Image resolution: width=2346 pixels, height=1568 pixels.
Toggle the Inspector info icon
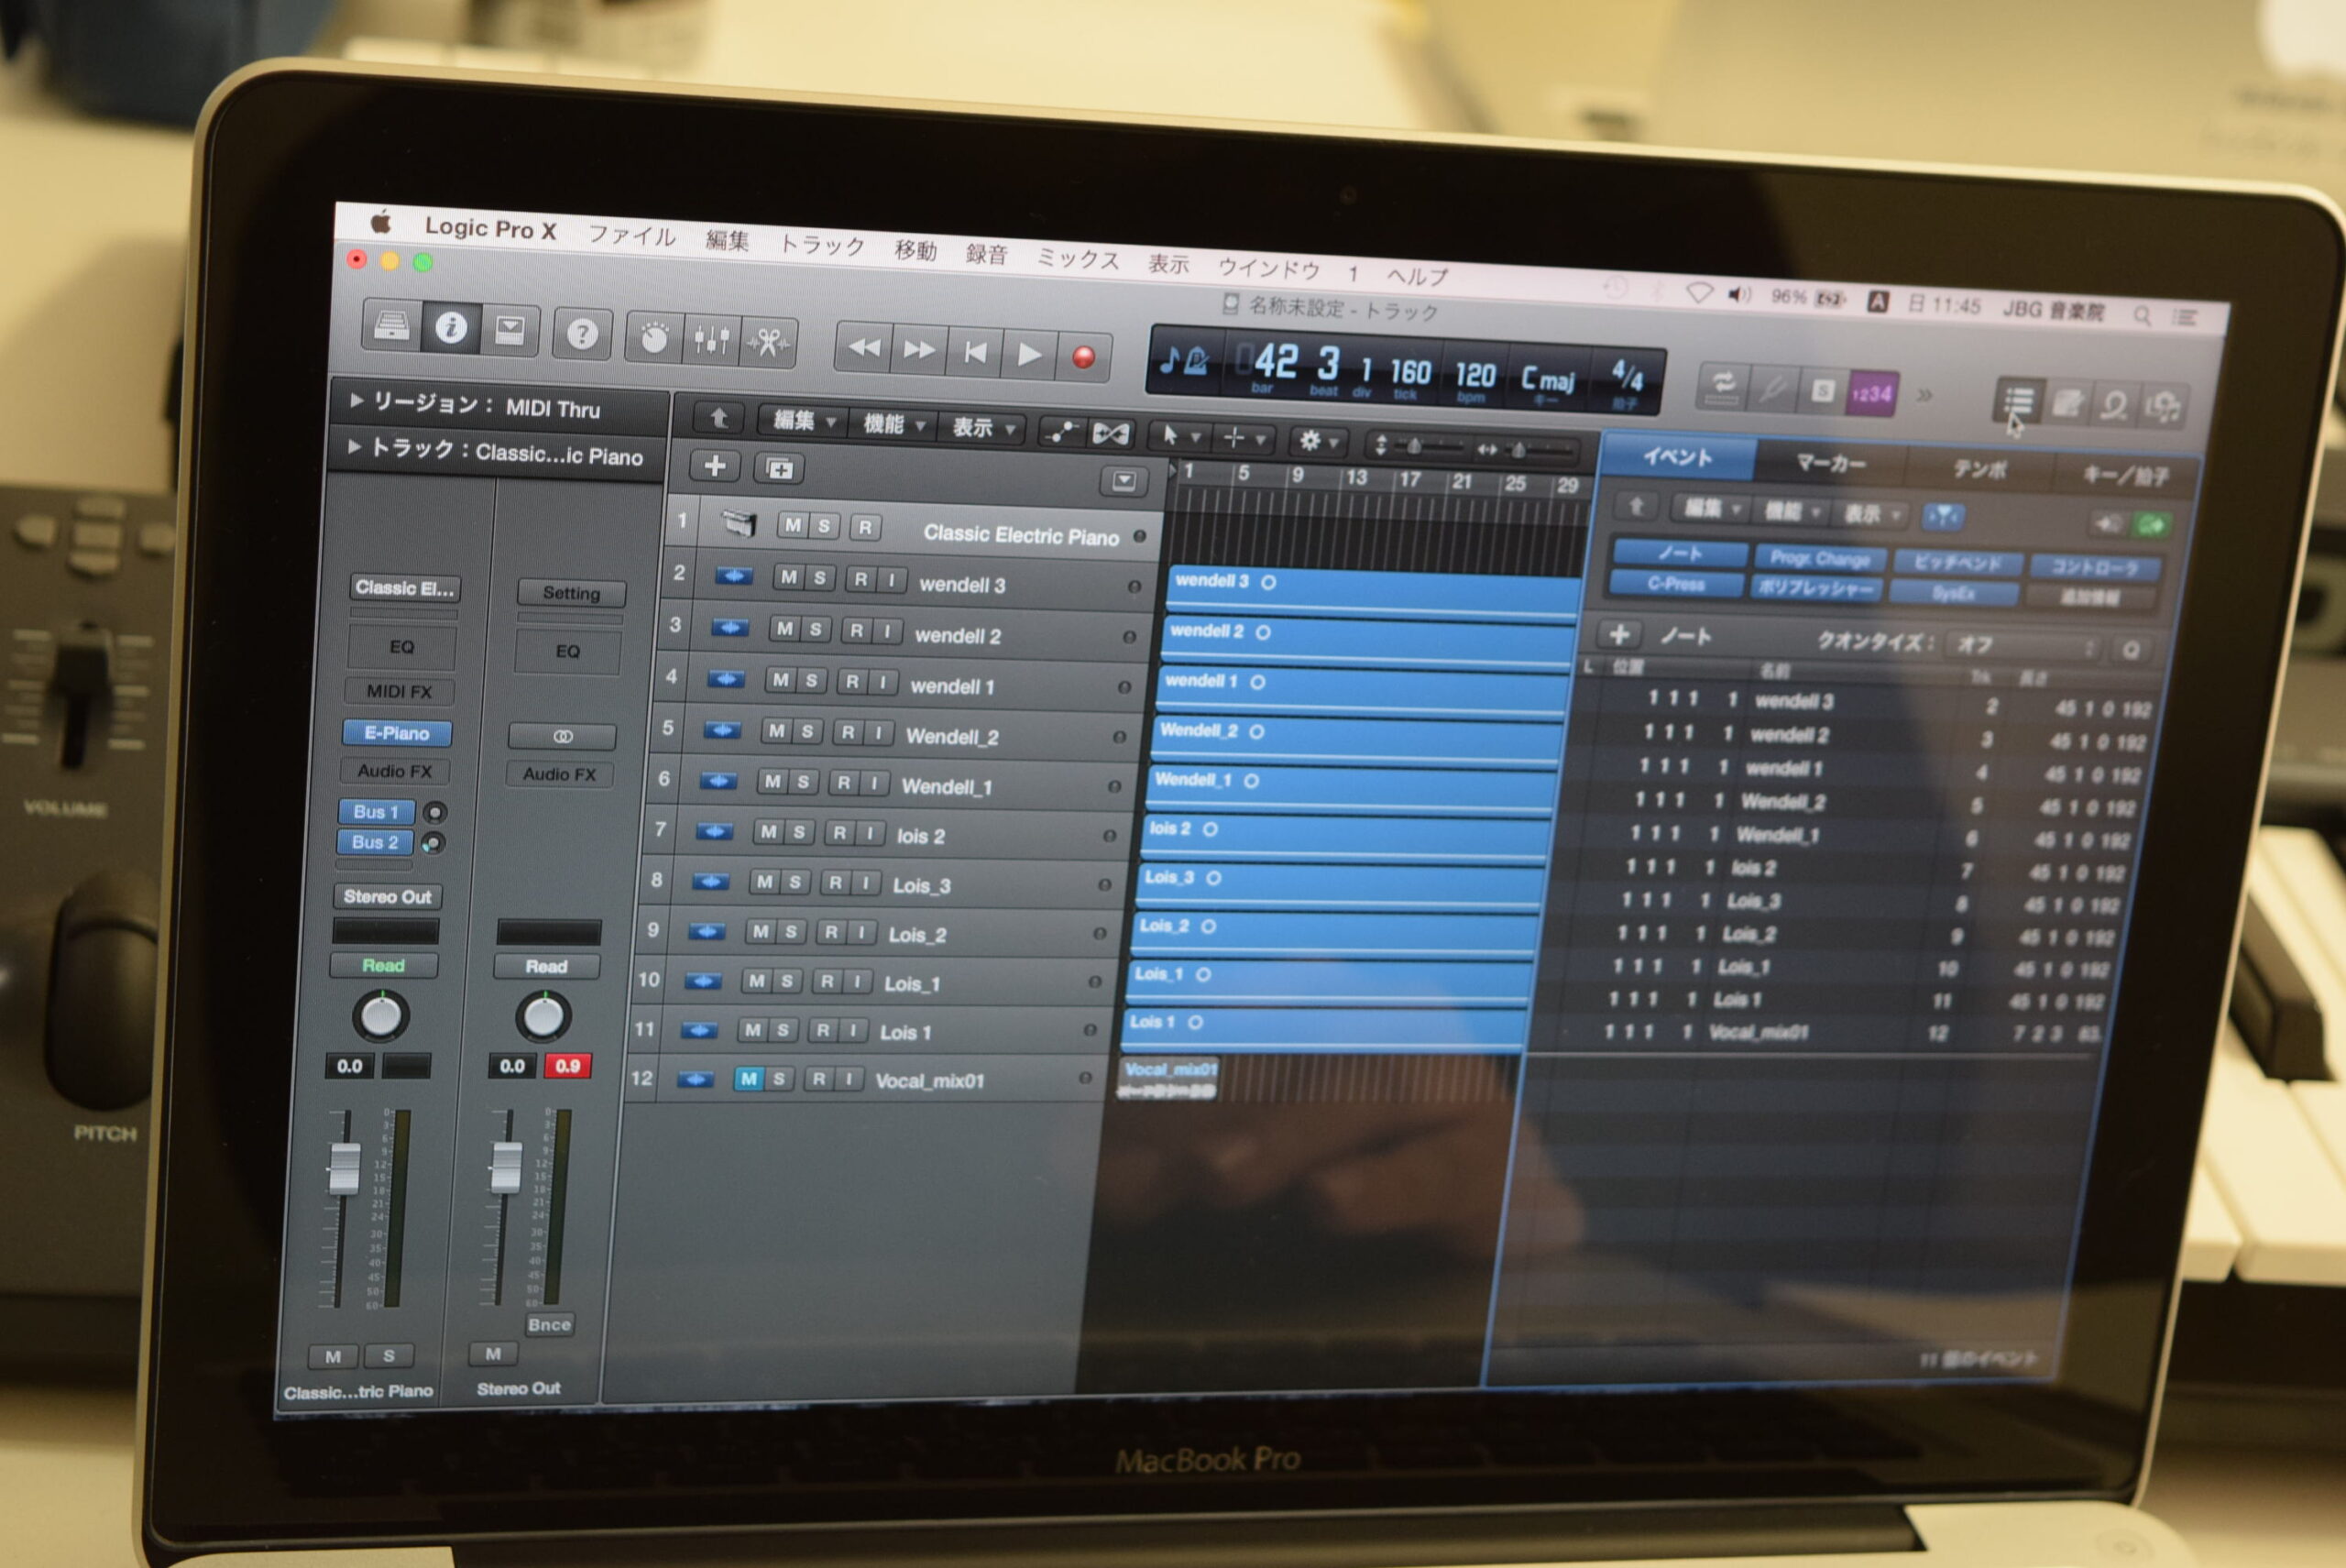450,328
